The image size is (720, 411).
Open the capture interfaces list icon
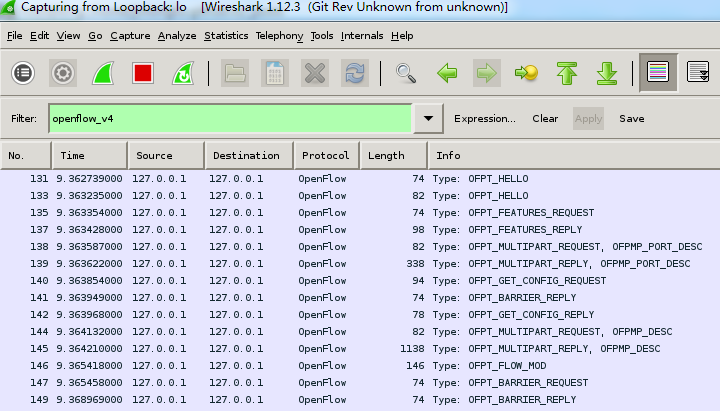[23, 73]
